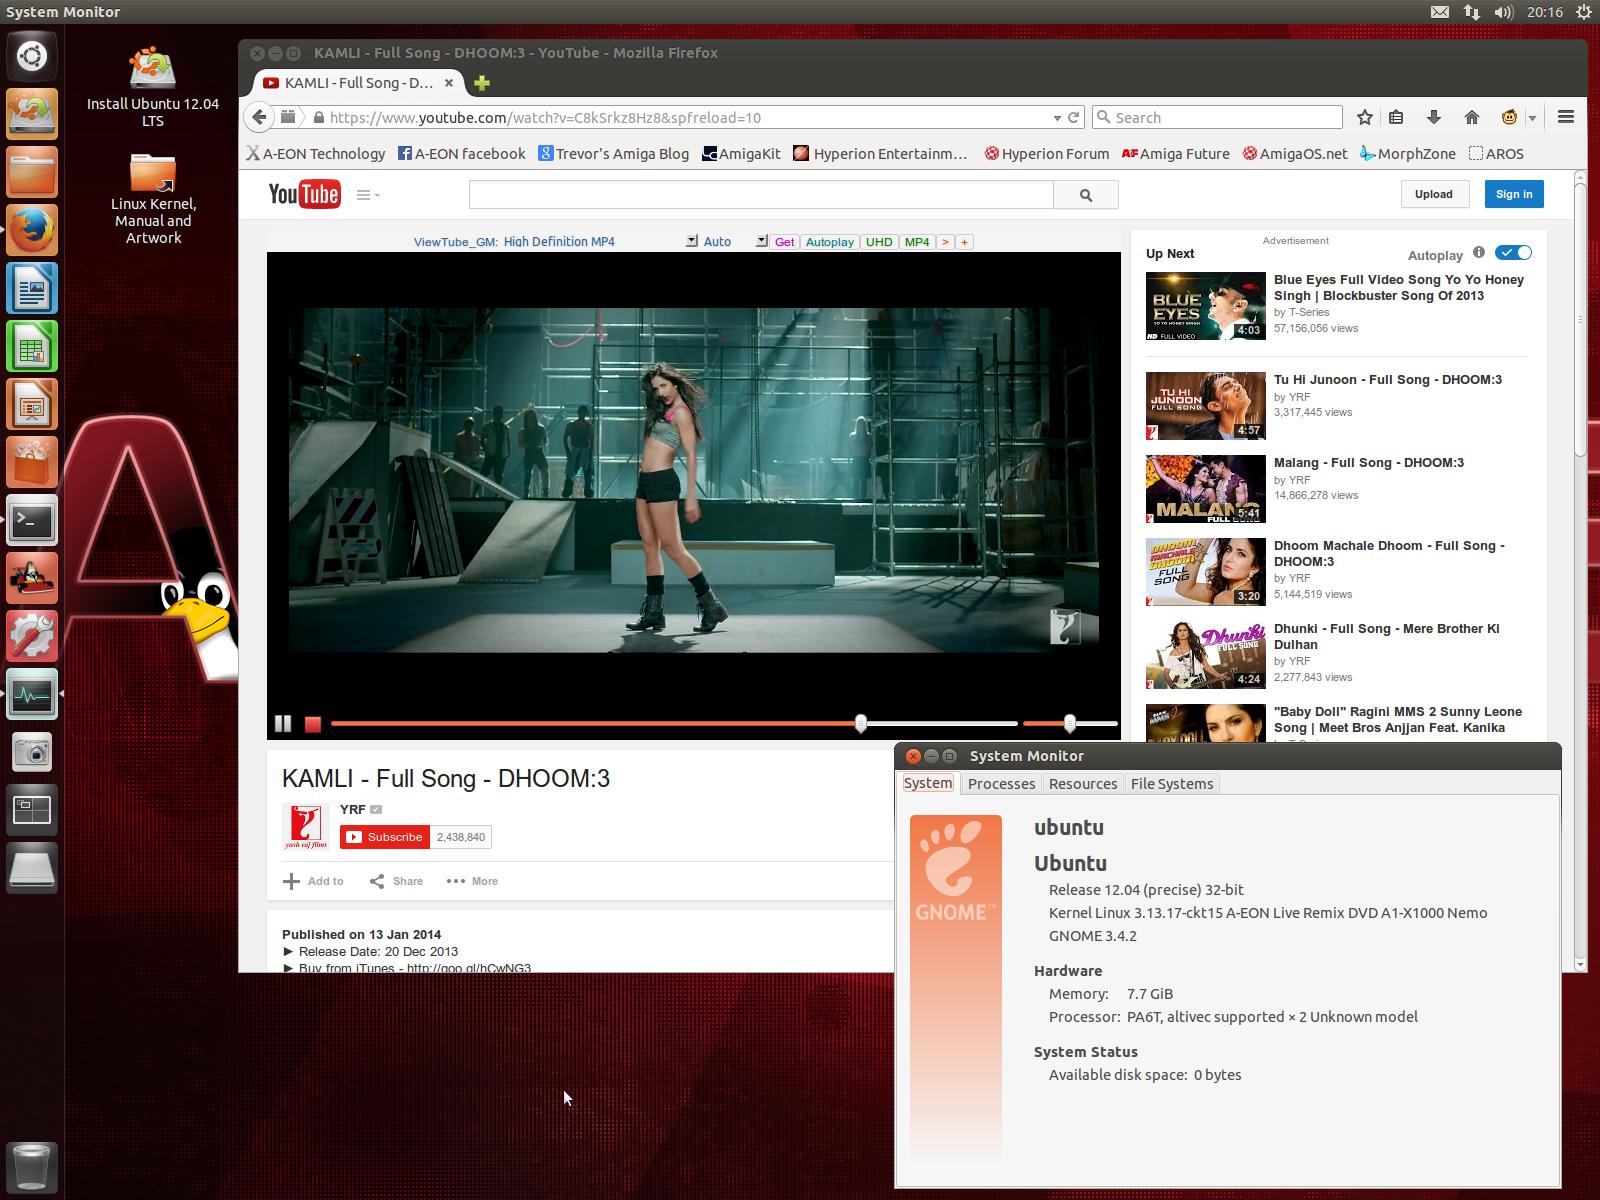Bookmark this page with the star icon
Screen dimensions: 1600x1200
pos(1364,117)
